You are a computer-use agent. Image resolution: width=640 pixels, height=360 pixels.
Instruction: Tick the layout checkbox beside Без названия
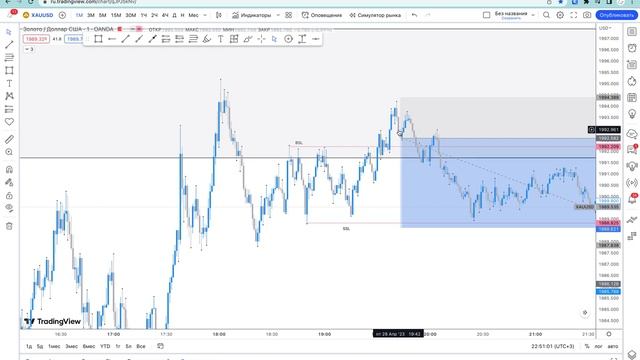click(x=486, y=15)
